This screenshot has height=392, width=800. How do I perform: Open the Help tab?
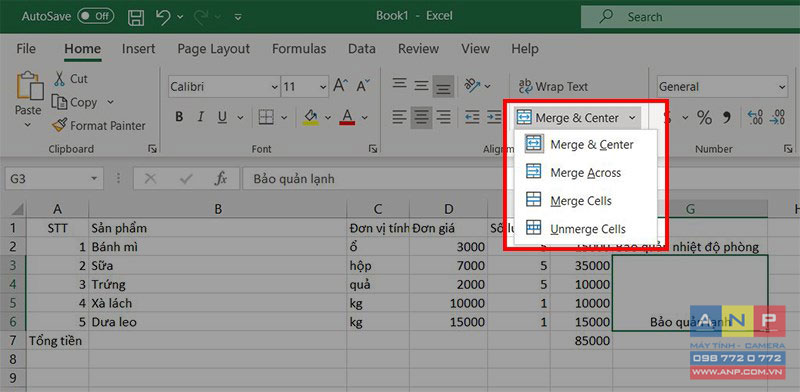[x=524, y=49]
